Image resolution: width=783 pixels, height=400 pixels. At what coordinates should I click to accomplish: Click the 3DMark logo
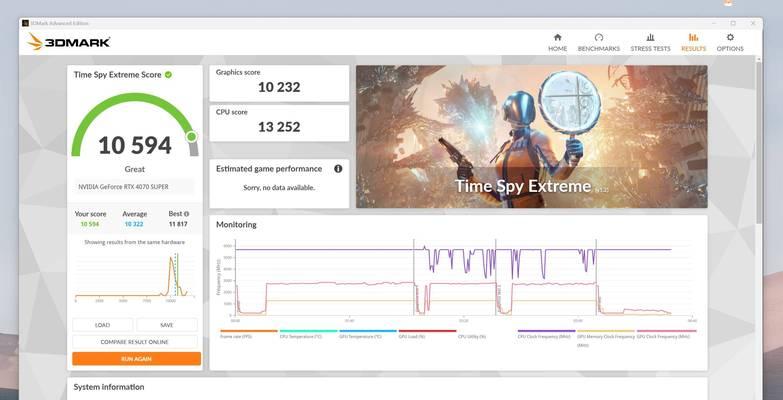point(69,42)
